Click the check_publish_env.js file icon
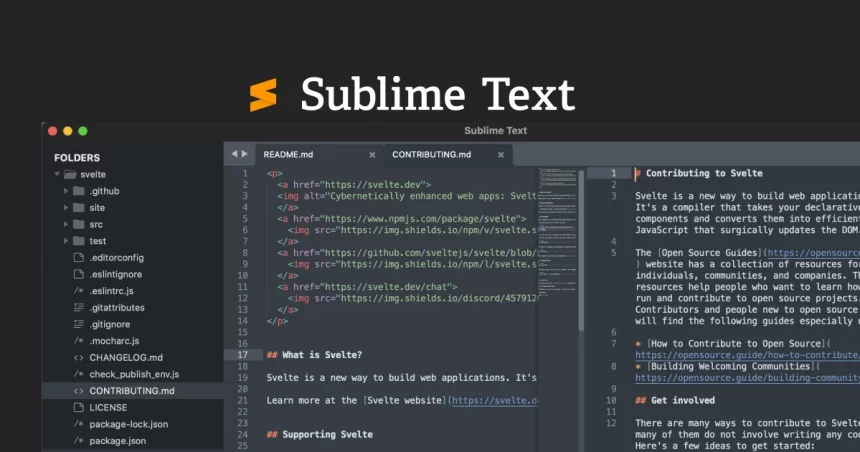The height and width of the screenshot is (452, 860). click(78, 374)
